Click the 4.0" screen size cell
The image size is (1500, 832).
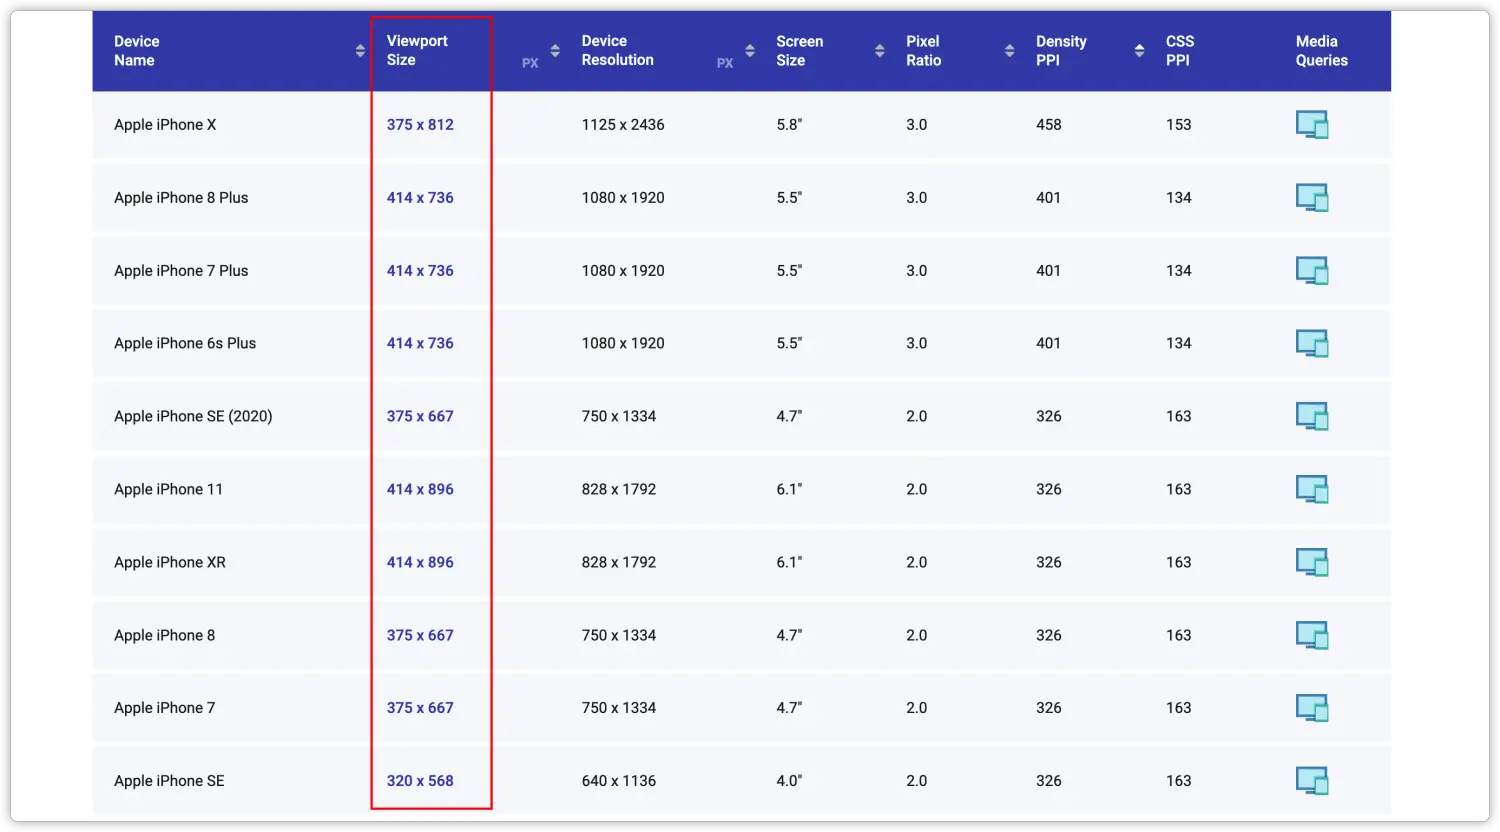(789, 781)
